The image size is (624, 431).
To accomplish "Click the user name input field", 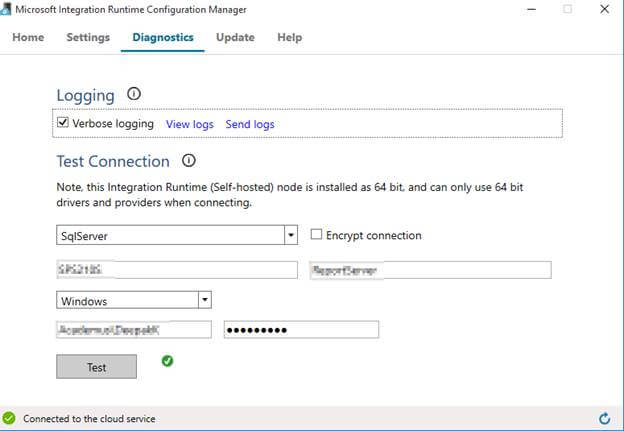I will [134, 330].
